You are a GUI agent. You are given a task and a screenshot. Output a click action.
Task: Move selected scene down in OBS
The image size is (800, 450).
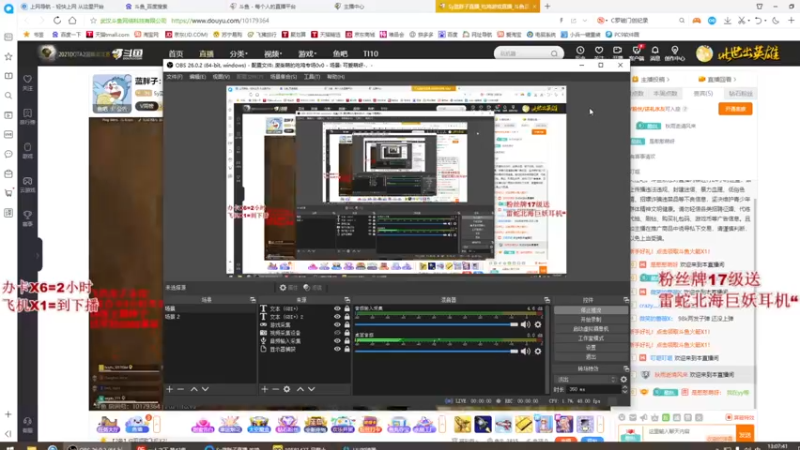pyautogui.click(x=205, y=389)
